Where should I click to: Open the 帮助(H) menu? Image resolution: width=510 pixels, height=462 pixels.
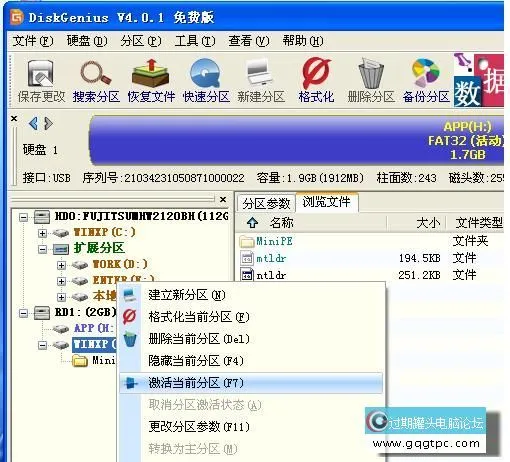pyautogui.click(x=303, y=41)
